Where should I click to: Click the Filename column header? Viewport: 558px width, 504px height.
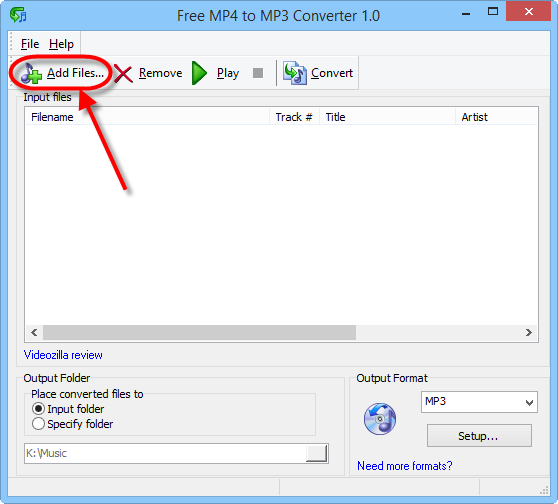[147, 117]
